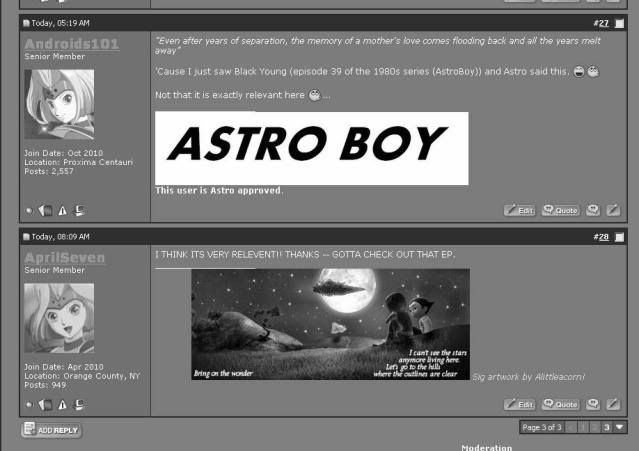Image resolution: width=639 pixels, height=451 pixels.
Task: Click smiley after 'exactly relevant here'
Action: pos(315,95)
